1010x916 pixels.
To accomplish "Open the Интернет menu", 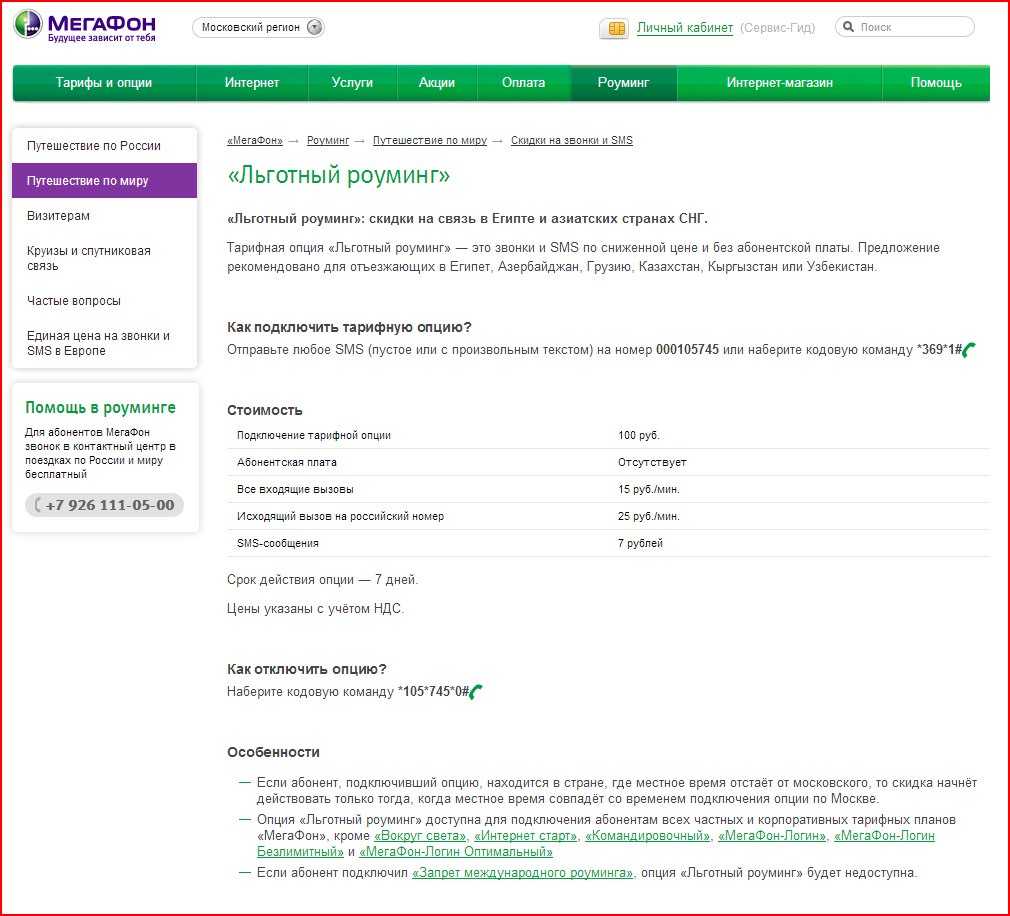I will pos(252,82).
